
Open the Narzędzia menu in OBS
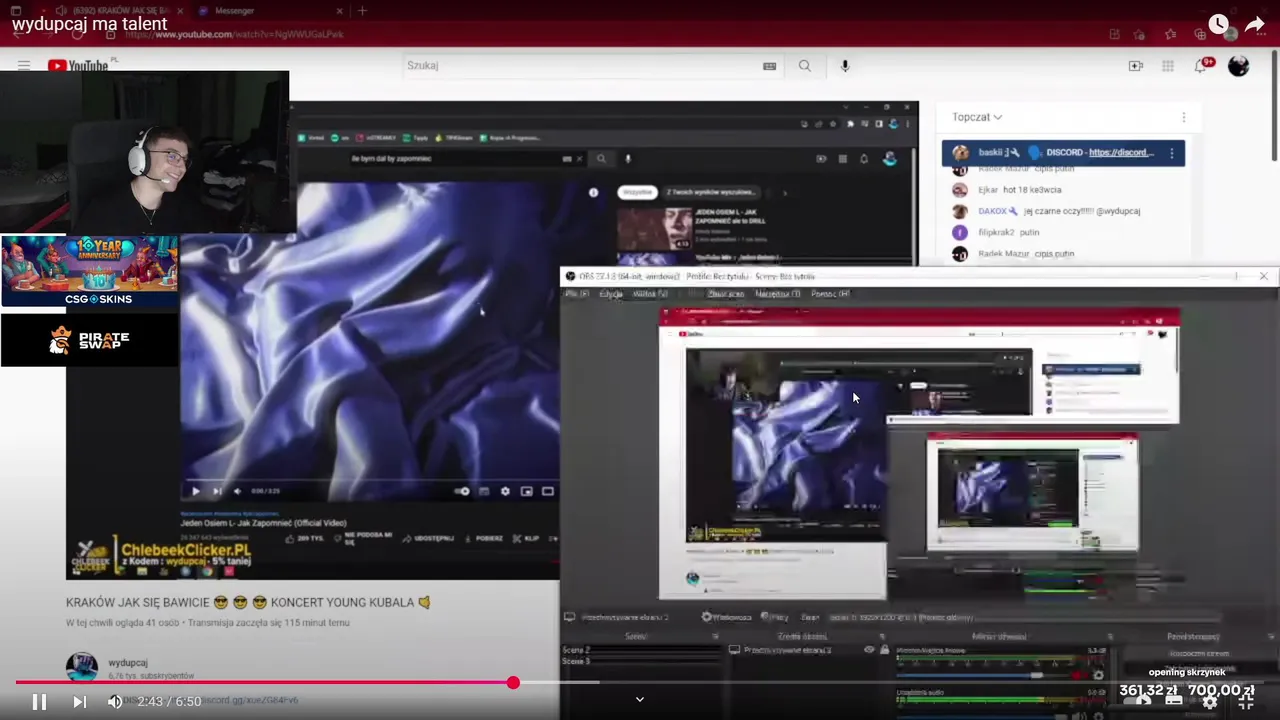coord(777,294)
